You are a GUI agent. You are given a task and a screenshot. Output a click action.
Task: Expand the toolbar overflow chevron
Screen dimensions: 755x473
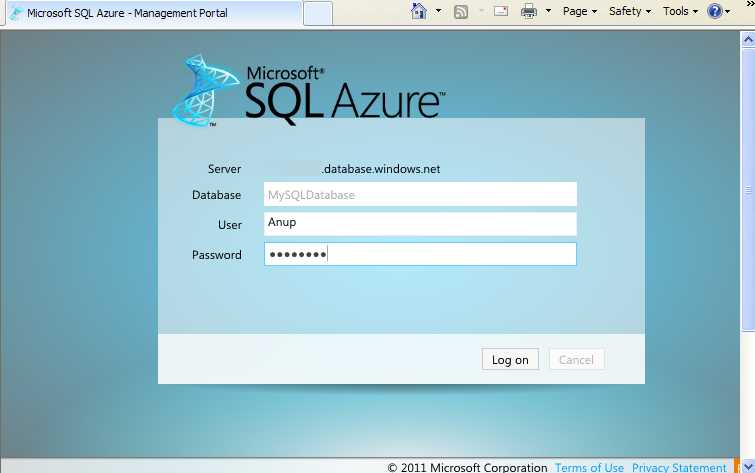click(x=746, y=11)
